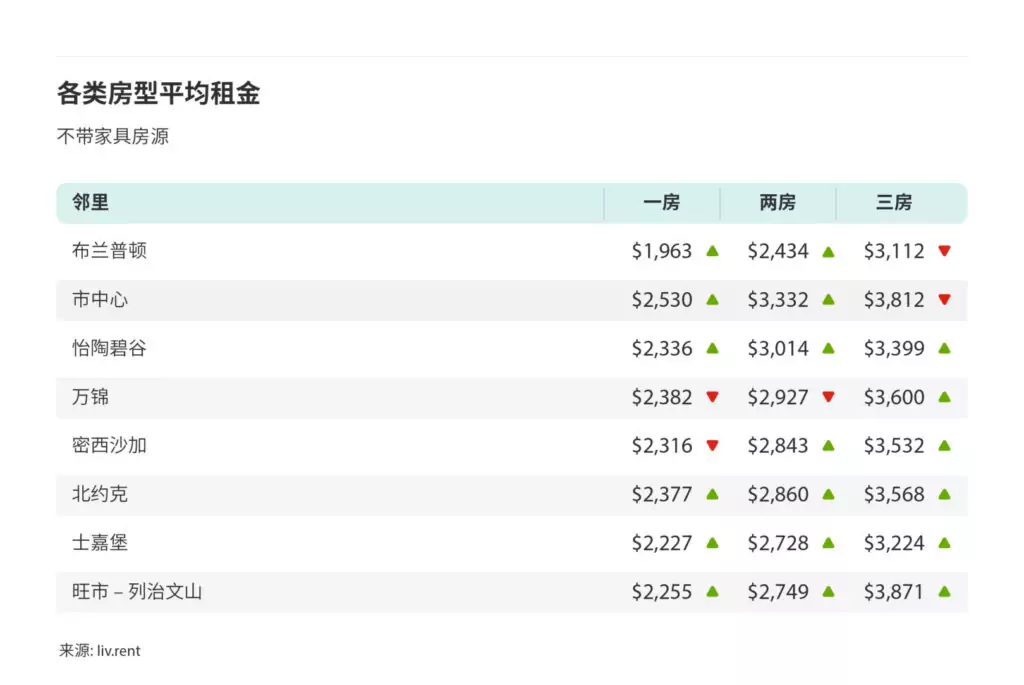
Task: Click the 旺市 – 列治文山 row label
Action: coord(137,592)
